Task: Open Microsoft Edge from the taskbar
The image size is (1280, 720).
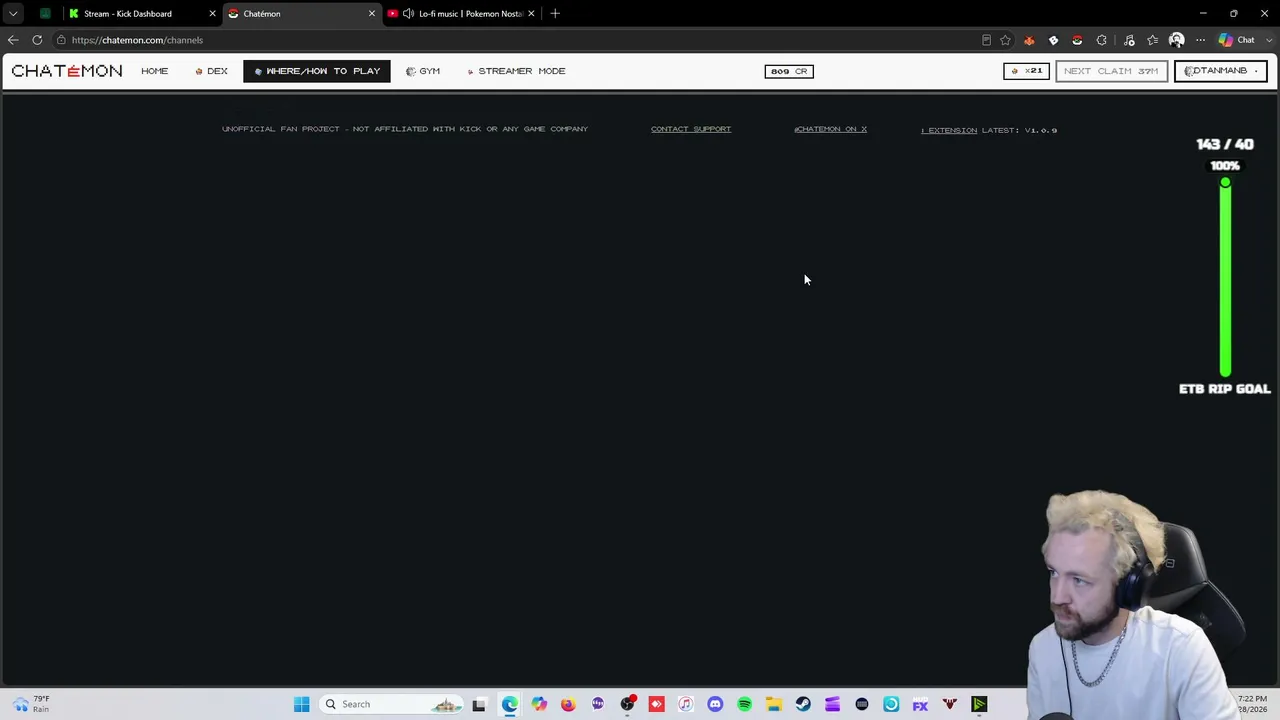Action: [x=510, y=704]
